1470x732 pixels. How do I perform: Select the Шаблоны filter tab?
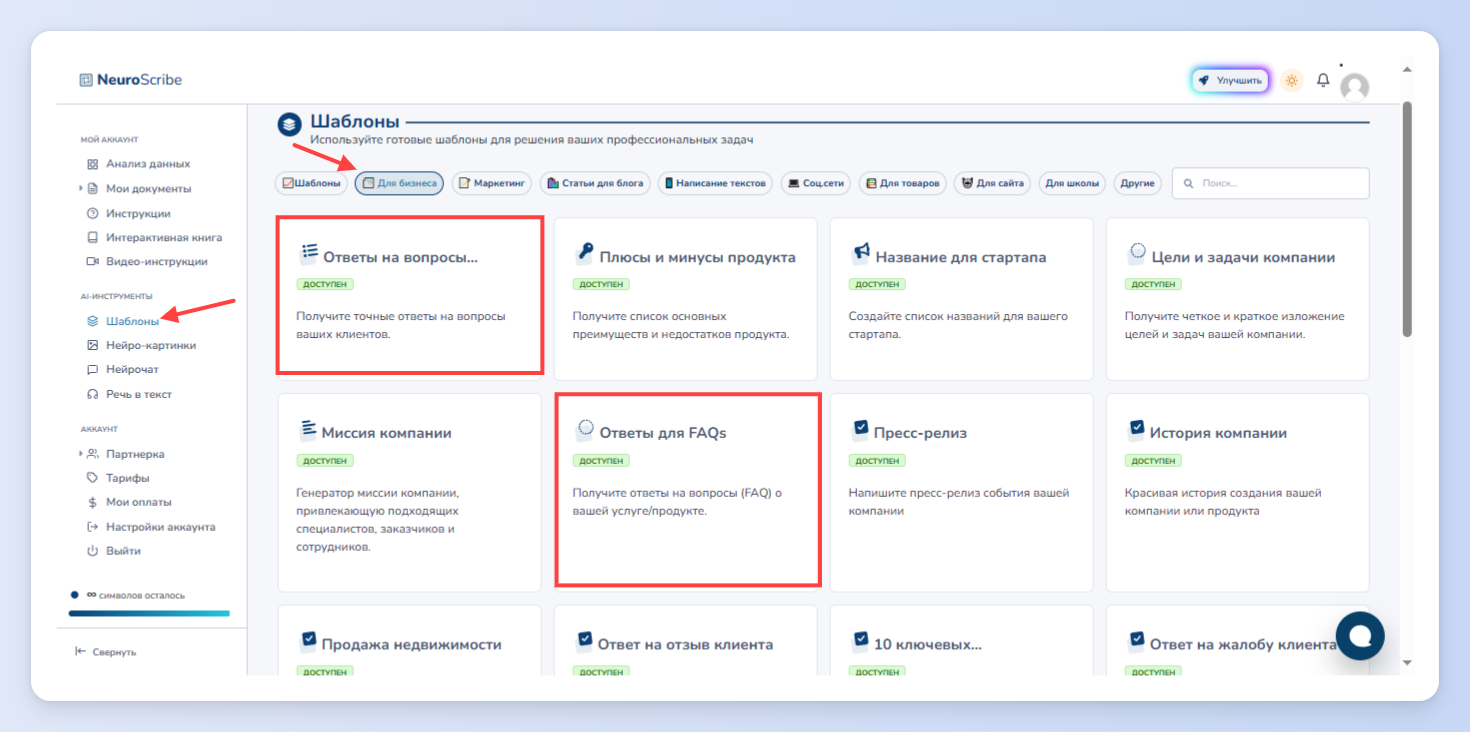point(311,183)
